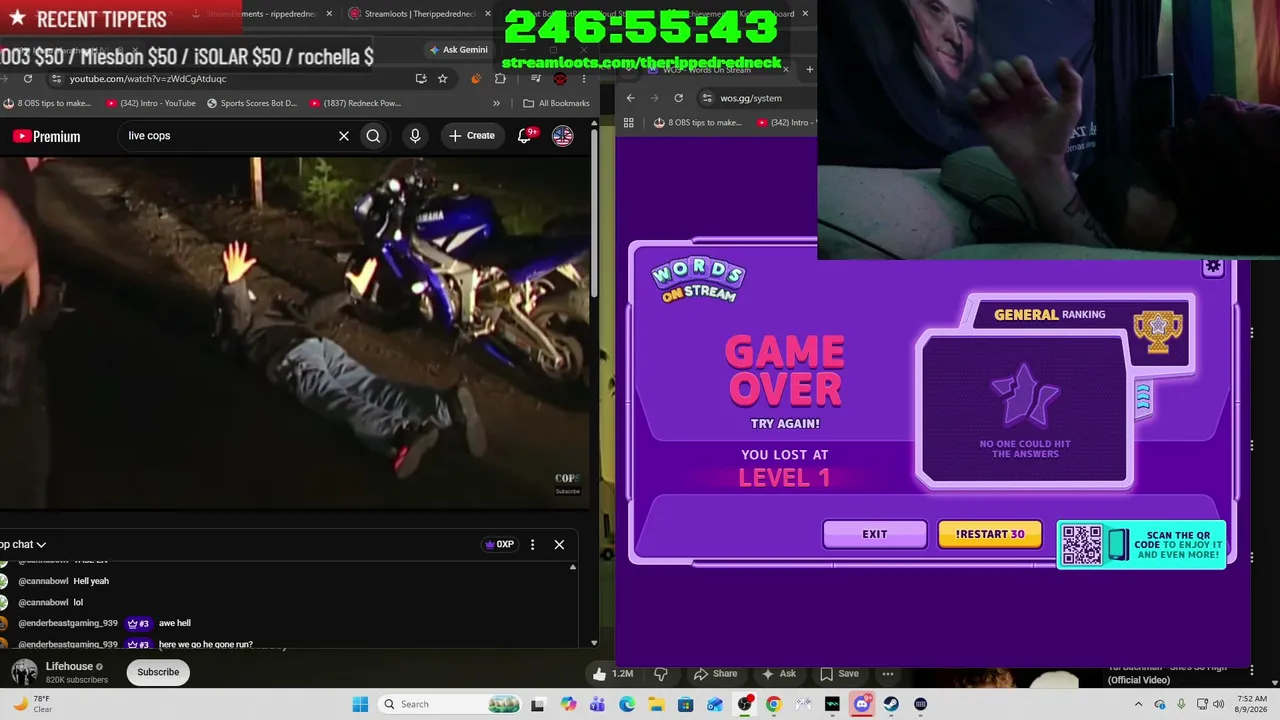
Task: Click the Windows taskbar Search box
Action: (449, 704)
